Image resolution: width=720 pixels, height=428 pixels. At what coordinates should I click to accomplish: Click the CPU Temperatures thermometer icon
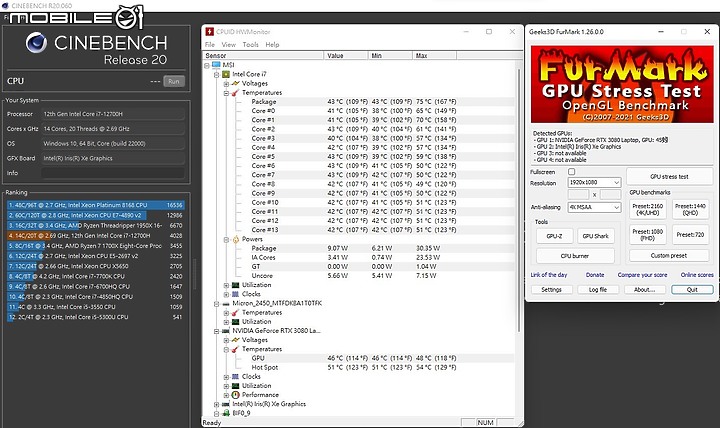[x=236, y=92]
